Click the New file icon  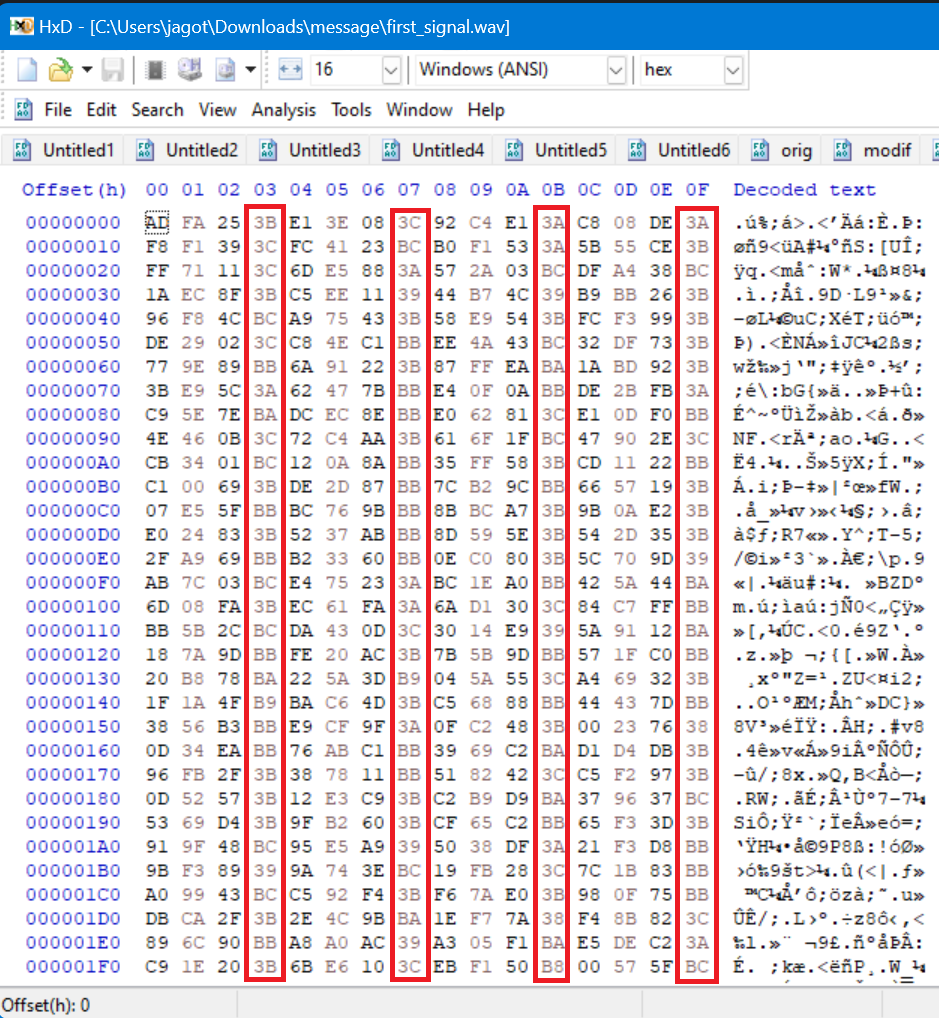click(x=28, y=69)
